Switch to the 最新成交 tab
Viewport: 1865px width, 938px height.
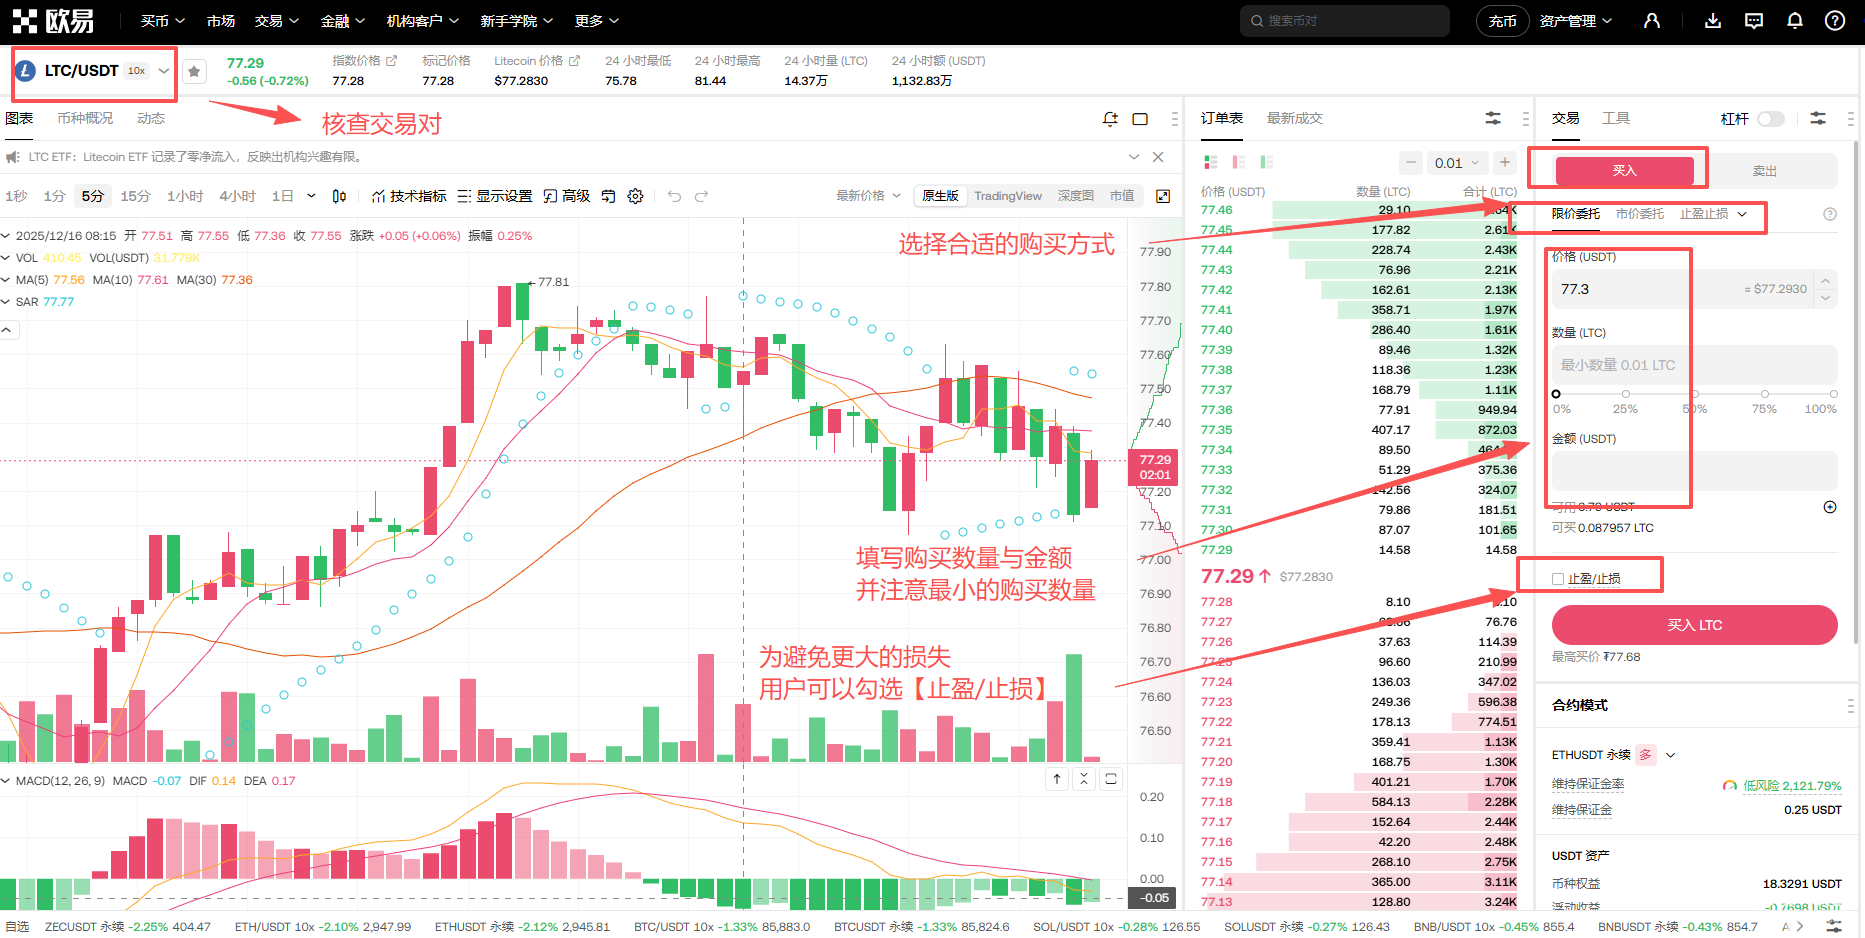[1294, 118]
